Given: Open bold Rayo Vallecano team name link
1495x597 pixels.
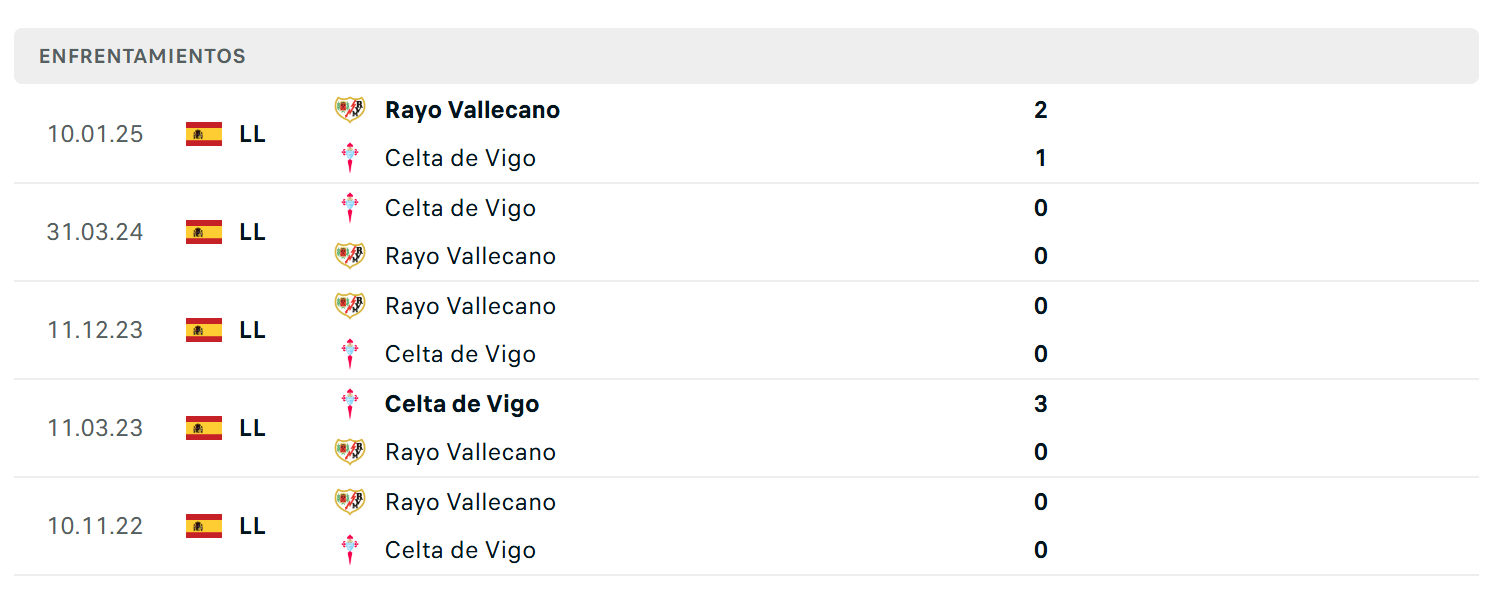Looking at the screenshot, I should pos(472,110).
